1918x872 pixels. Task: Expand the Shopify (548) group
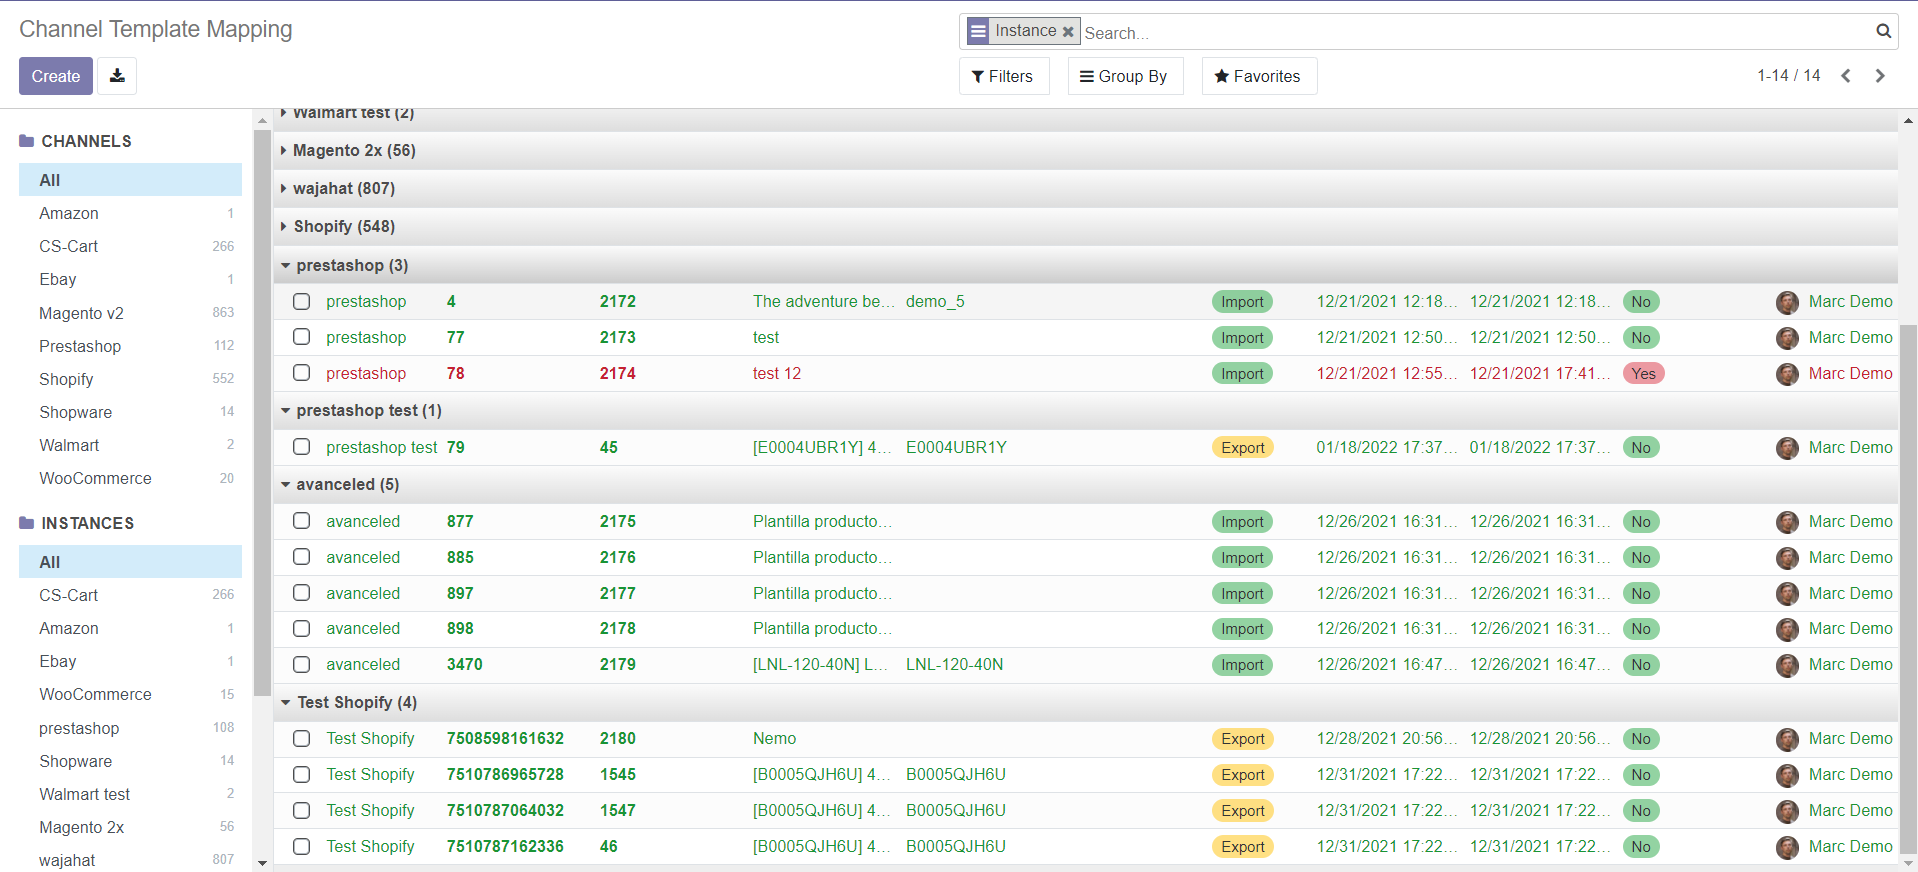click(x=344, y=226)
